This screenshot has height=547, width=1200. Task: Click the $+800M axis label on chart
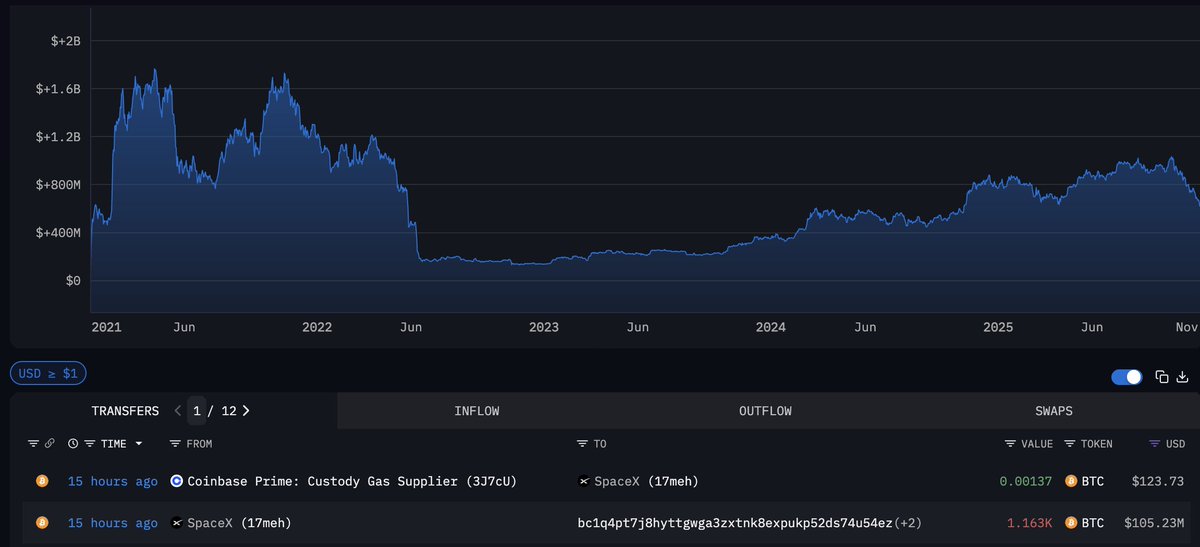coord(58,184)
